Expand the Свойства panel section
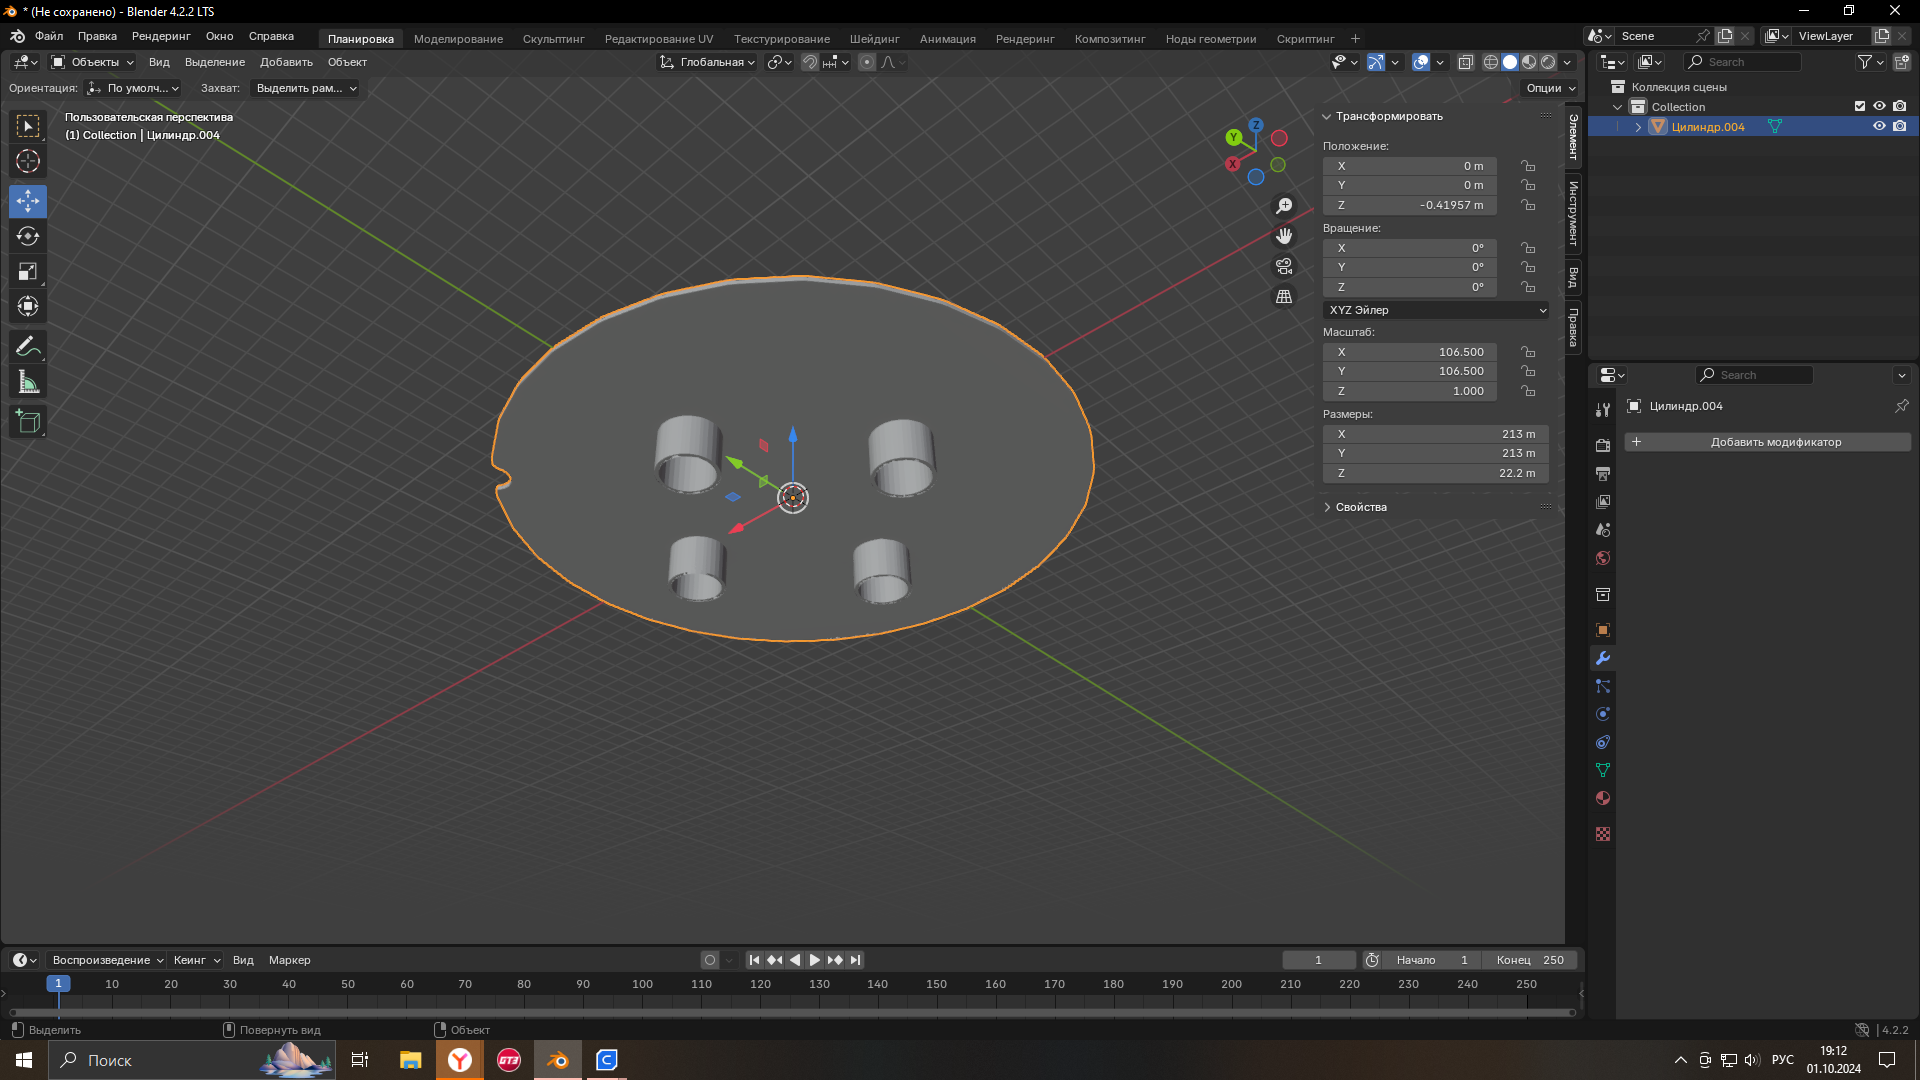The width and height of the screenshot is (1920, 1080). pyautogui.click(x=1360, y=507)
